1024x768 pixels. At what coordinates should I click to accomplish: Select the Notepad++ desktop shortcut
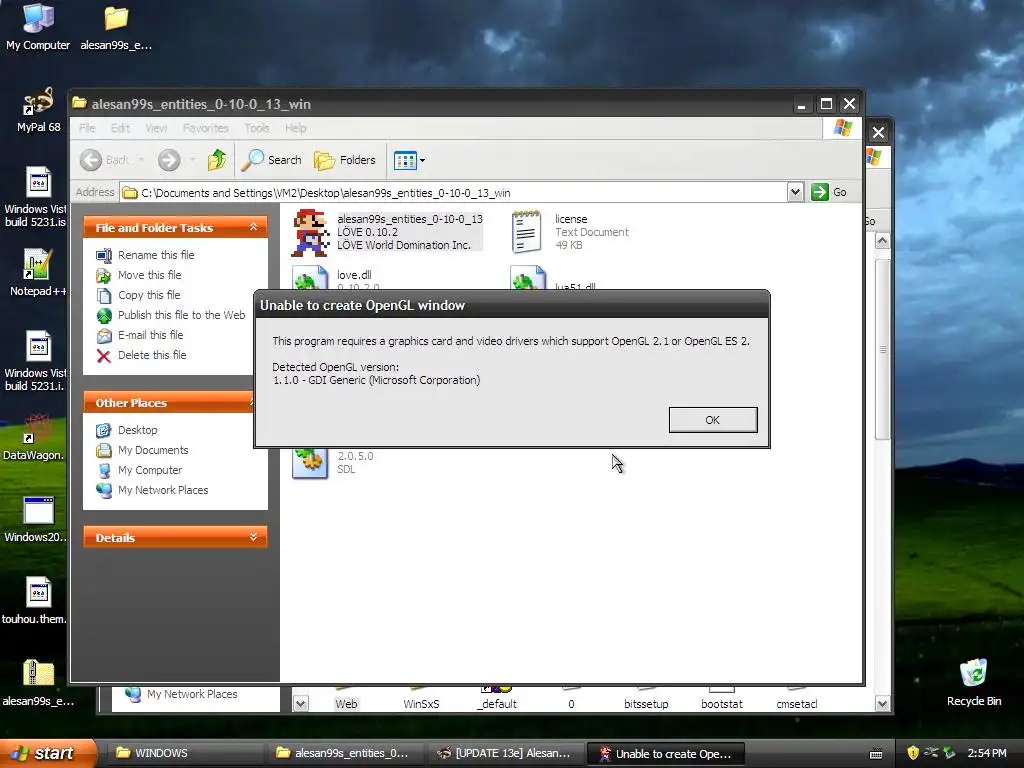37,272
